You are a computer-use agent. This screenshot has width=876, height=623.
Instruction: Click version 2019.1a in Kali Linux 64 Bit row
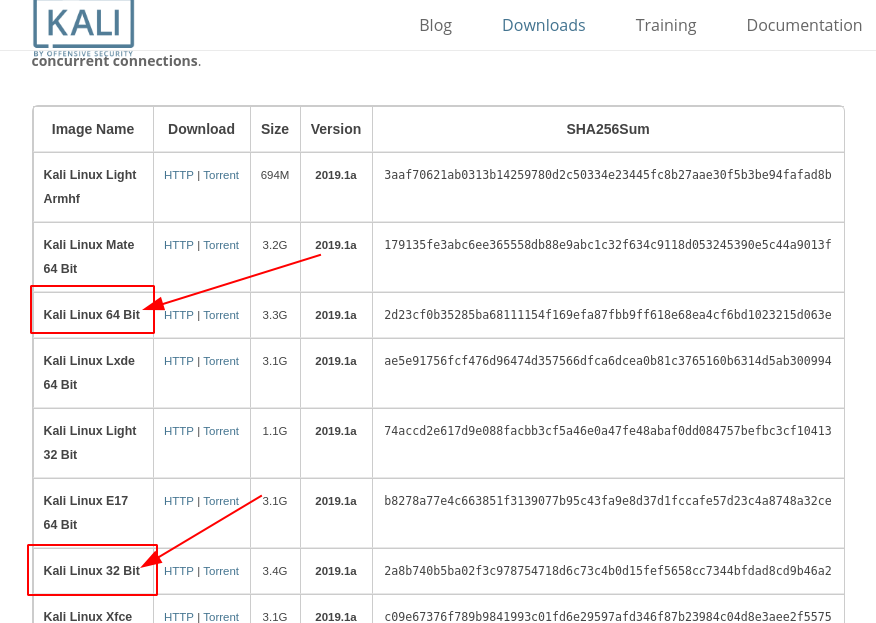[336, 315]
